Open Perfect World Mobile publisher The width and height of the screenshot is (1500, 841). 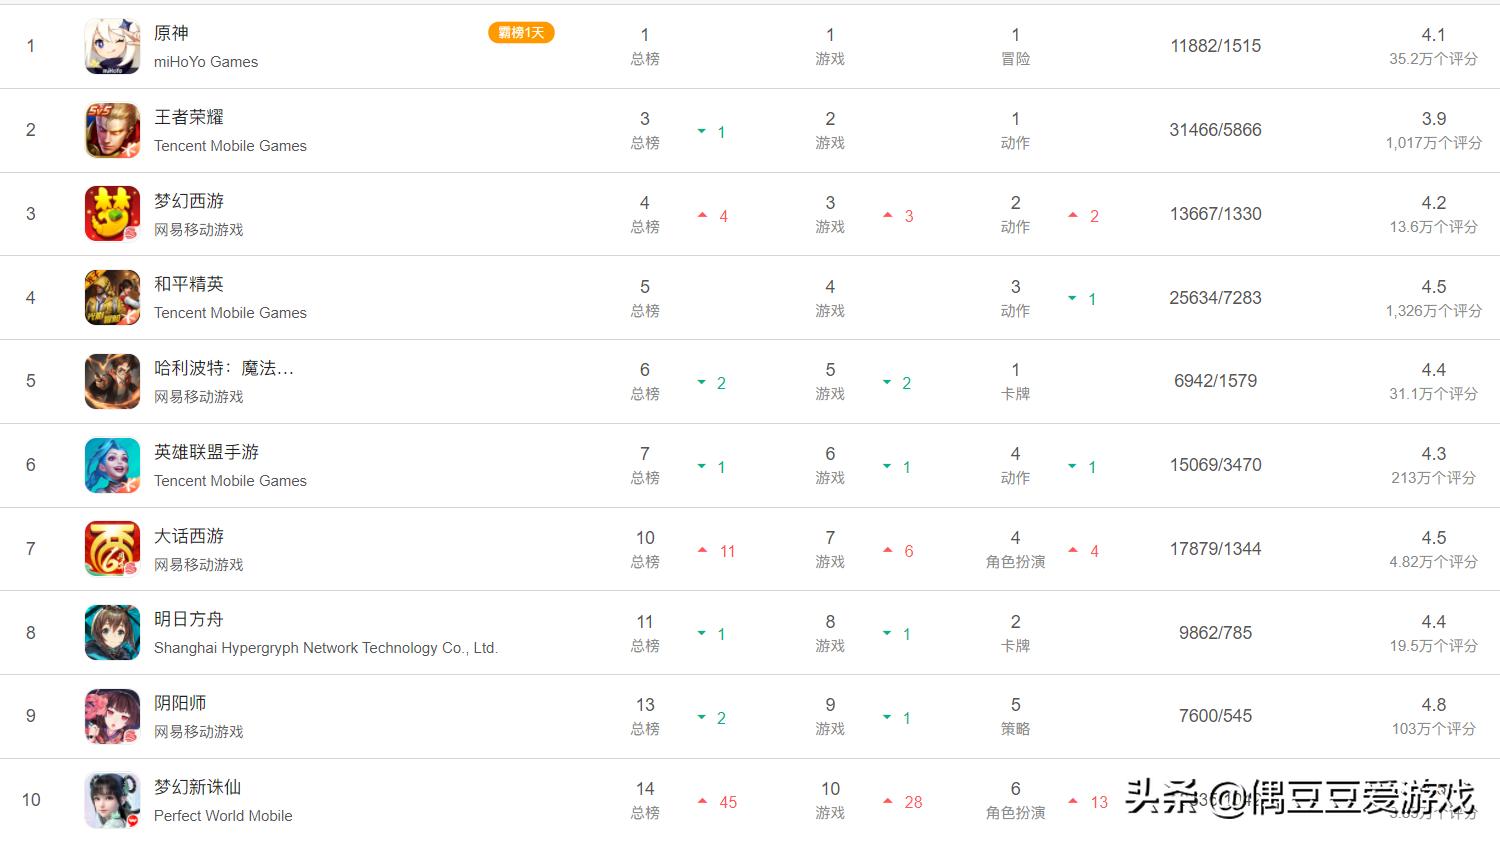coord(223,816)
